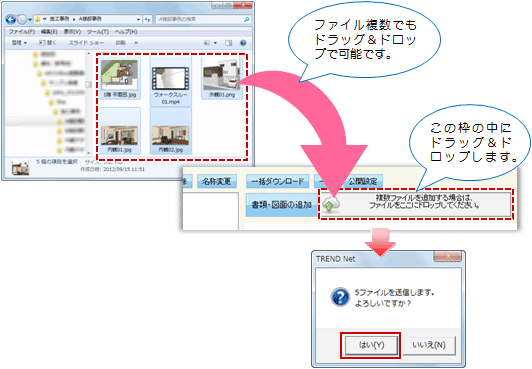532x369 pixels.
Task: Open the Explorer help question-mark icon
Action: 243,43
